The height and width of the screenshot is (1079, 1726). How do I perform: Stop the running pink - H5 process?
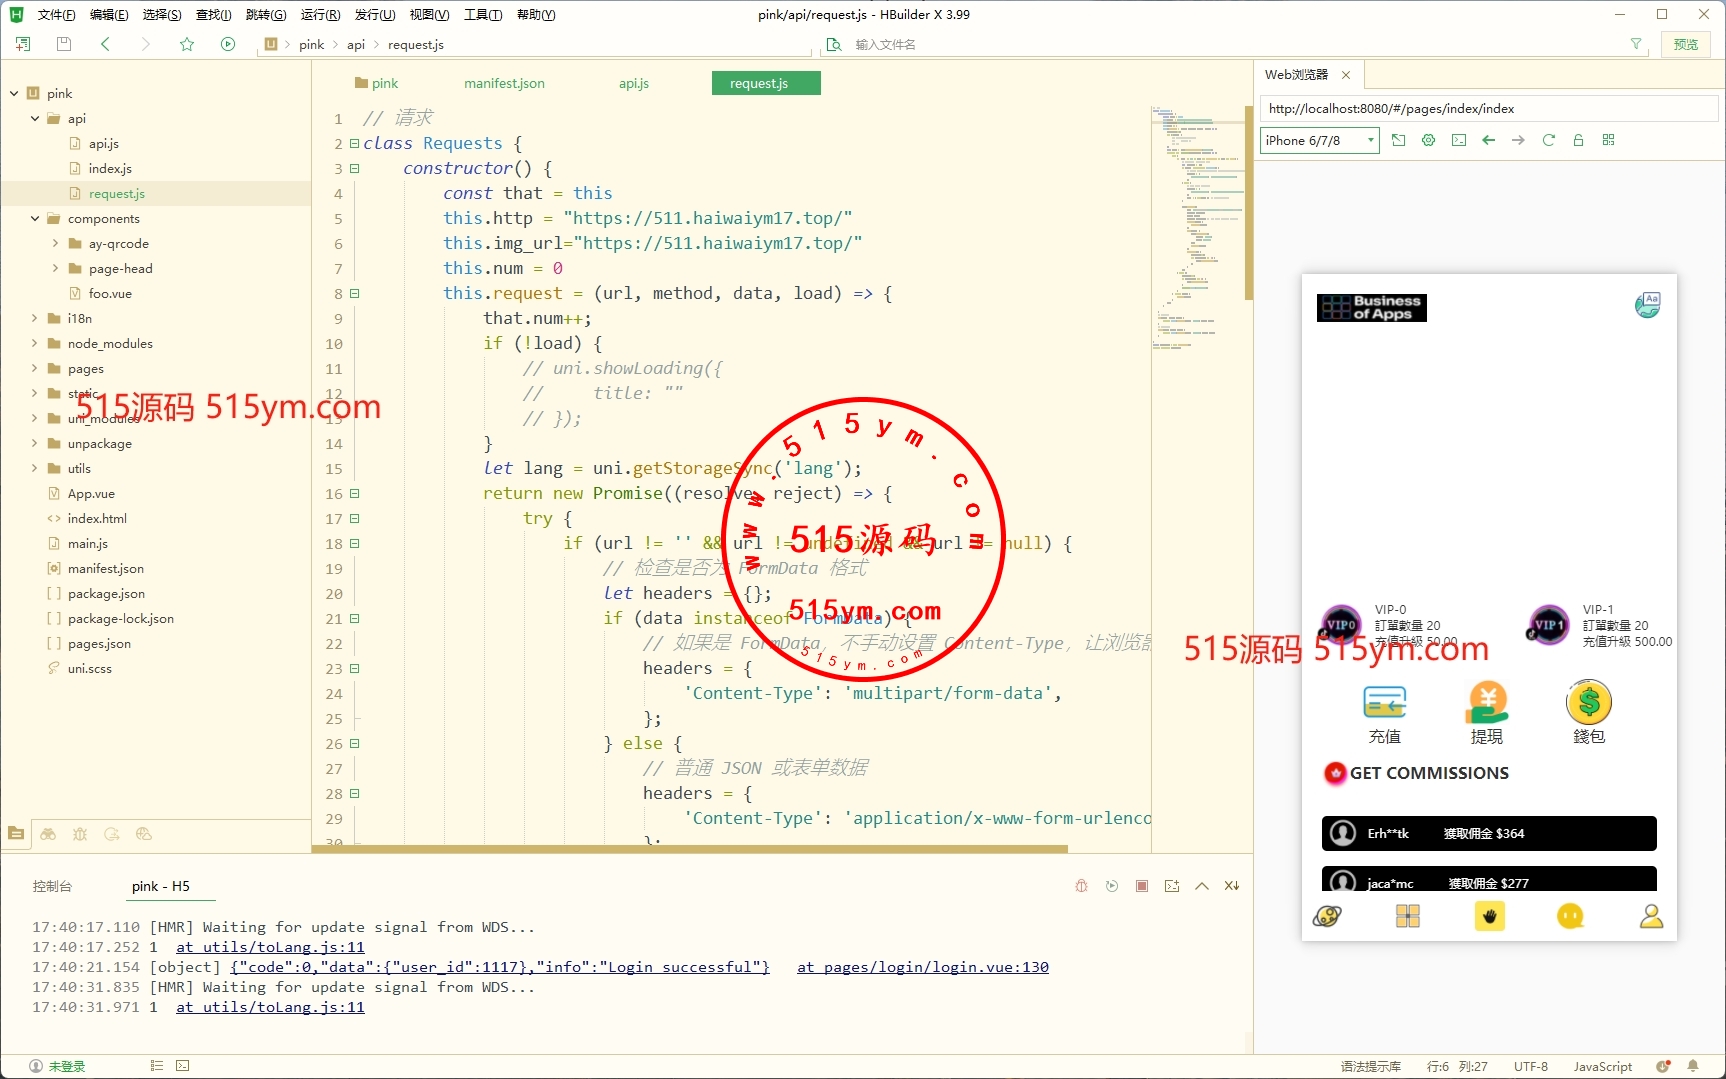click(1141, 886)
